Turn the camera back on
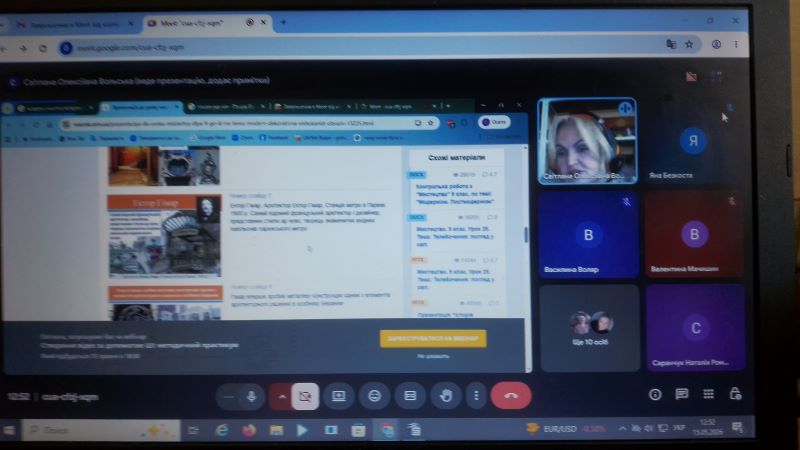This screenshot has height=450, width=800. click(305, 396)
